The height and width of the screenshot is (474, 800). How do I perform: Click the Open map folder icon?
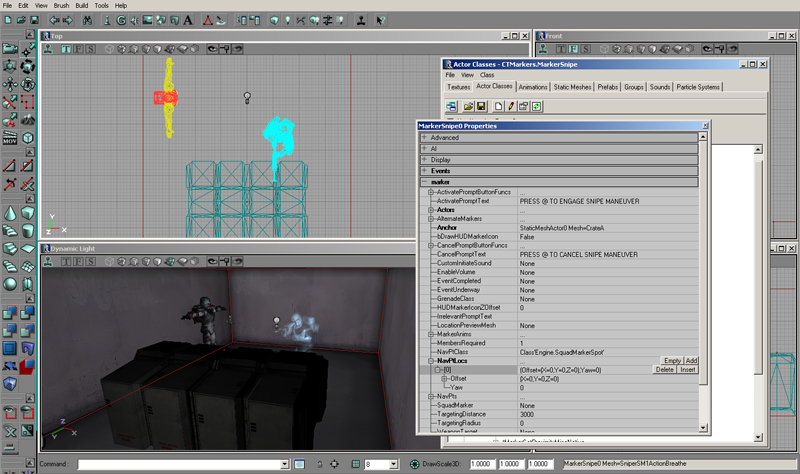(x=21, y=20)
